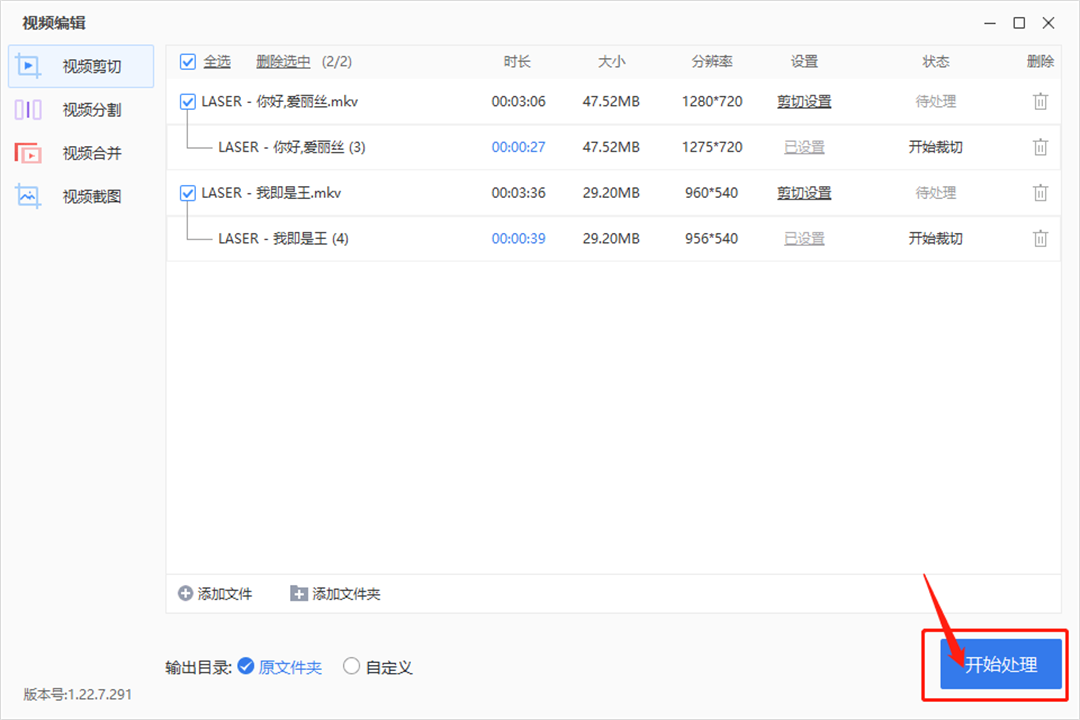The image size is (1080, 720).
Task: Select the clip LASER - 你好,爱丽丝 (3)
Action: point(613,147)
